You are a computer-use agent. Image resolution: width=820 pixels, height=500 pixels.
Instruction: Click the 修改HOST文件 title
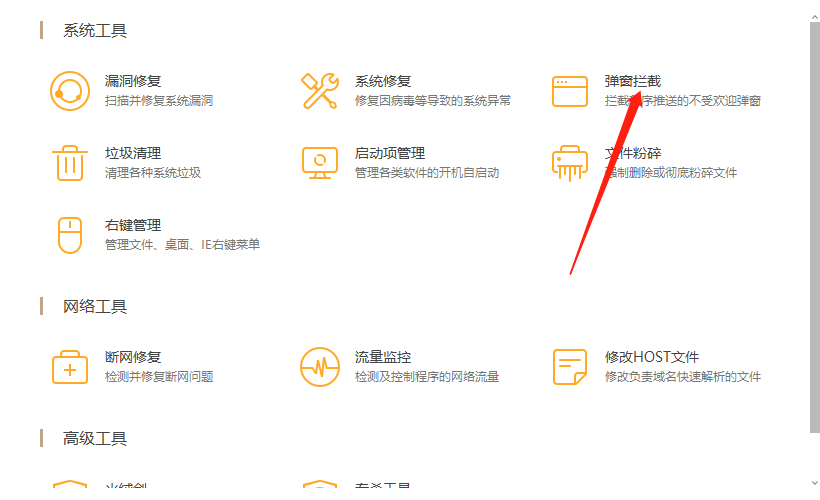[652, 357]
